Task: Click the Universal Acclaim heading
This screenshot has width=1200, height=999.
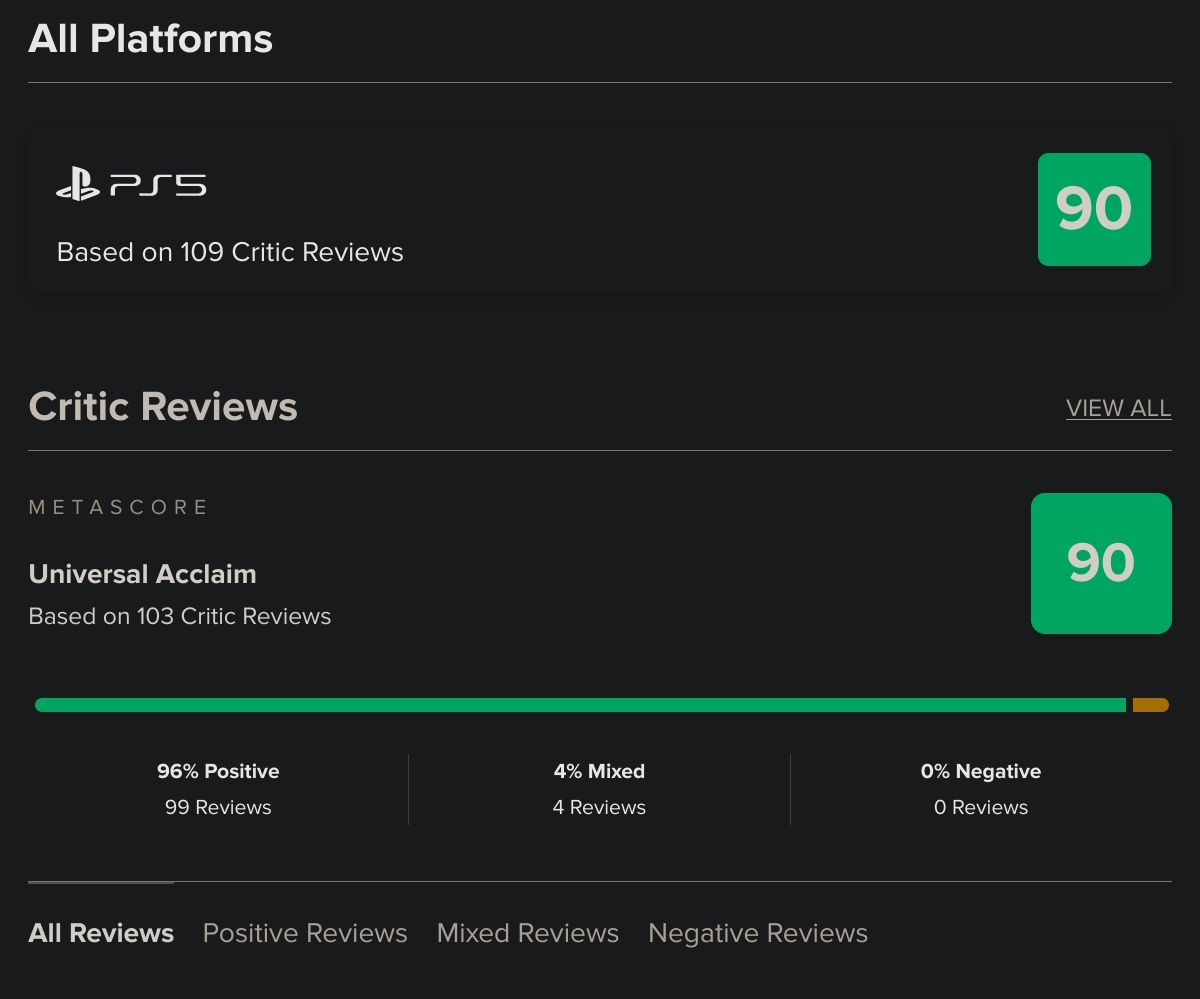Action: click(142, 574)
